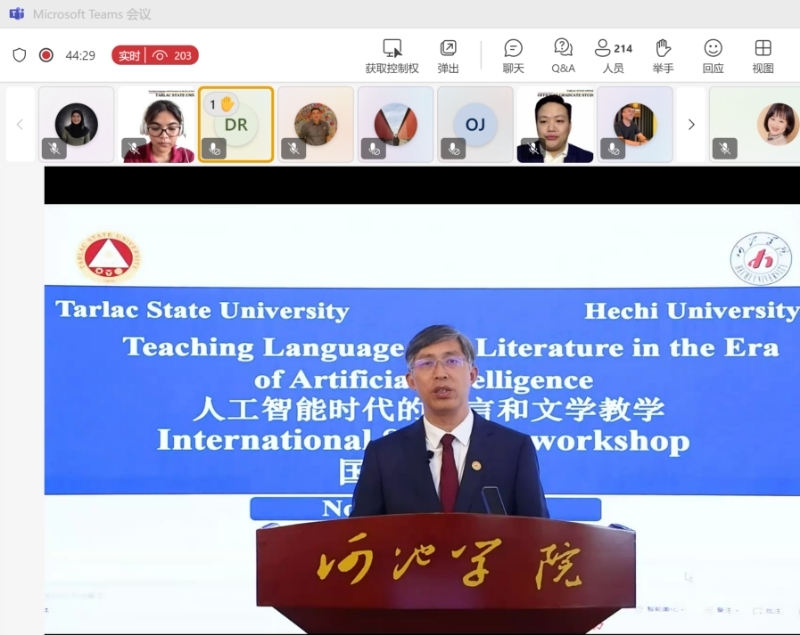The height and width of the screenshot is (635, 800).
Task: Click muted mic icon on OJ tile
Action: coord(453,149)
